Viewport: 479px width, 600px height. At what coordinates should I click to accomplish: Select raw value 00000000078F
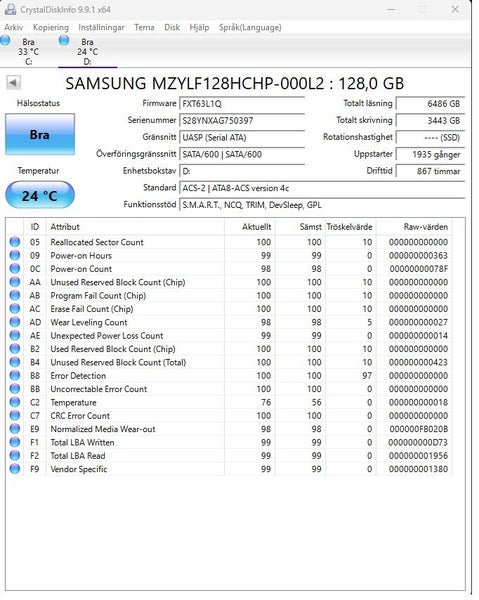click(x=419, y=269)
